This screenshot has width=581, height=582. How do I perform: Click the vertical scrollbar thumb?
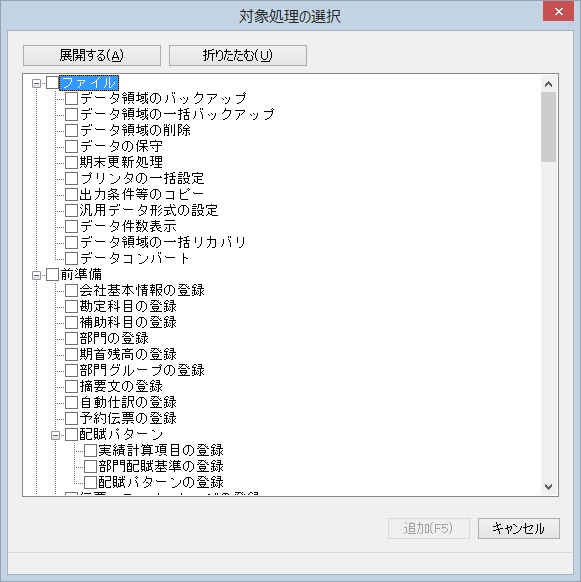548,127
